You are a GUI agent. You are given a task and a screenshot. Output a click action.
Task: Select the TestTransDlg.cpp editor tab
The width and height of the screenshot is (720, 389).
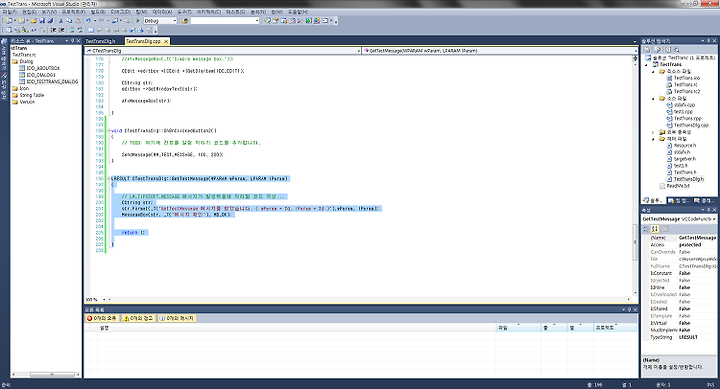(143, 41)
